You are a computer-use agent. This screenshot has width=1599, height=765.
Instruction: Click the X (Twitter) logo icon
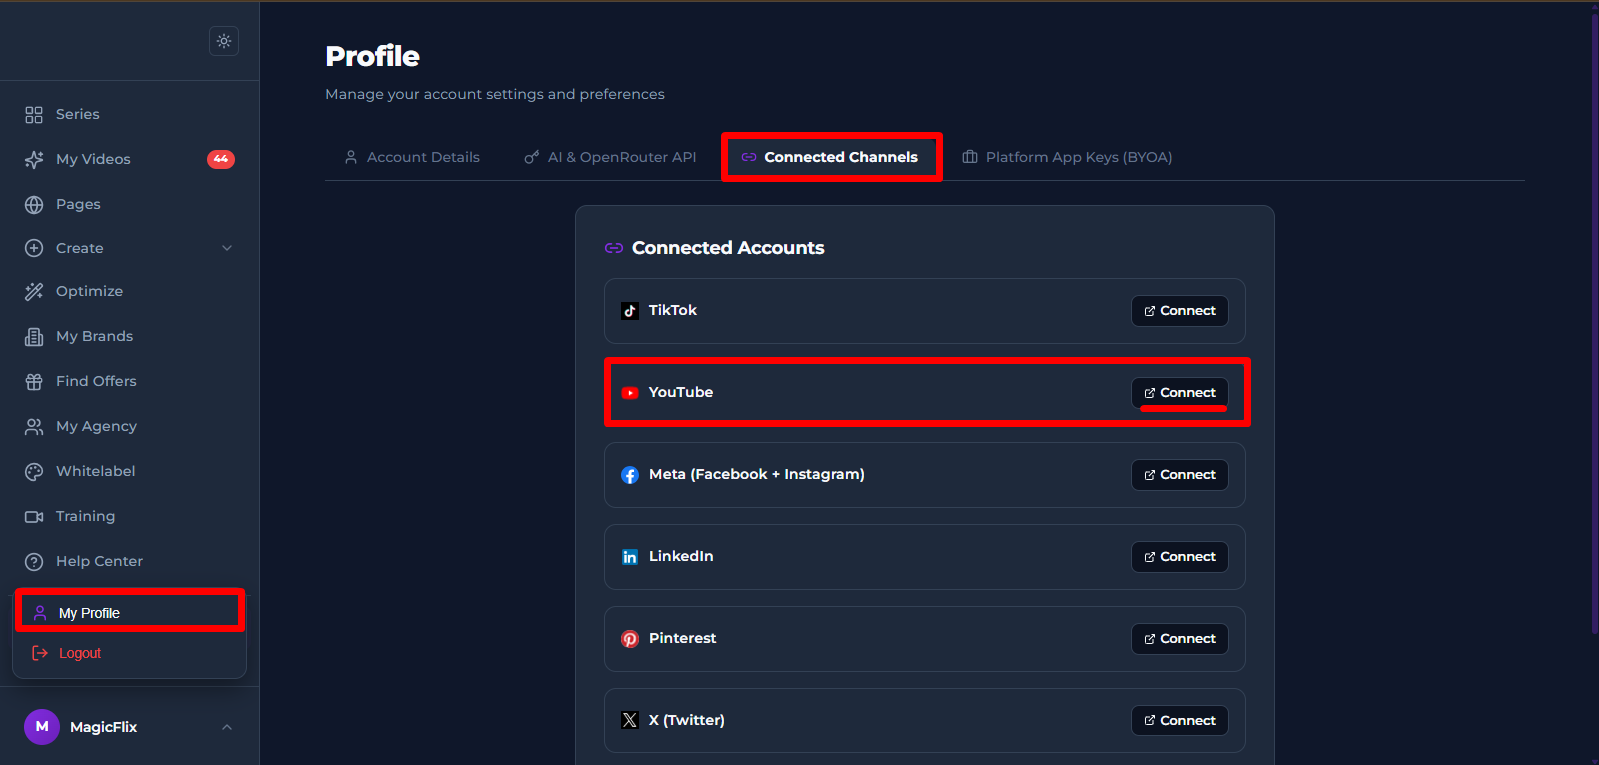[x=630, y=720]
